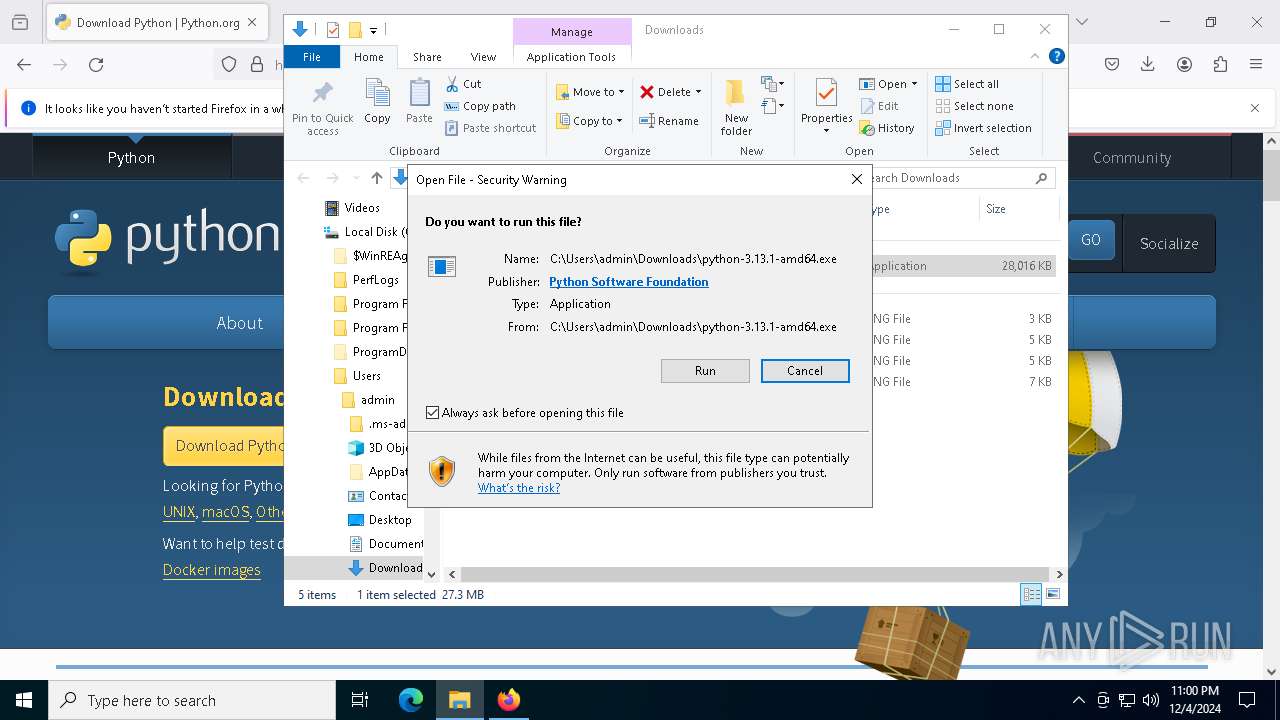1280x720 pixels.
Task: Select the admin folder in tree
Action: pos(377,400)
